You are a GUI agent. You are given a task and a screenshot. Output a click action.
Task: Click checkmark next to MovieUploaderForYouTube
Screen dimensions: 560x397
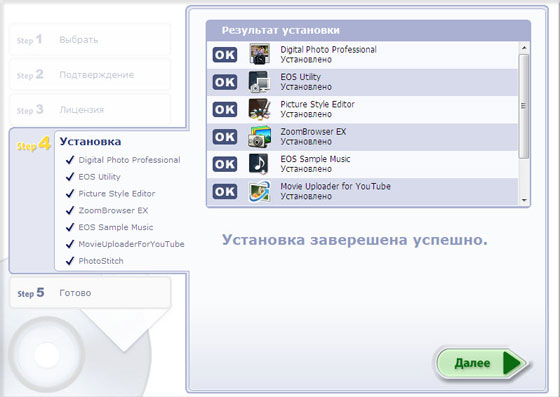(70, 244)
